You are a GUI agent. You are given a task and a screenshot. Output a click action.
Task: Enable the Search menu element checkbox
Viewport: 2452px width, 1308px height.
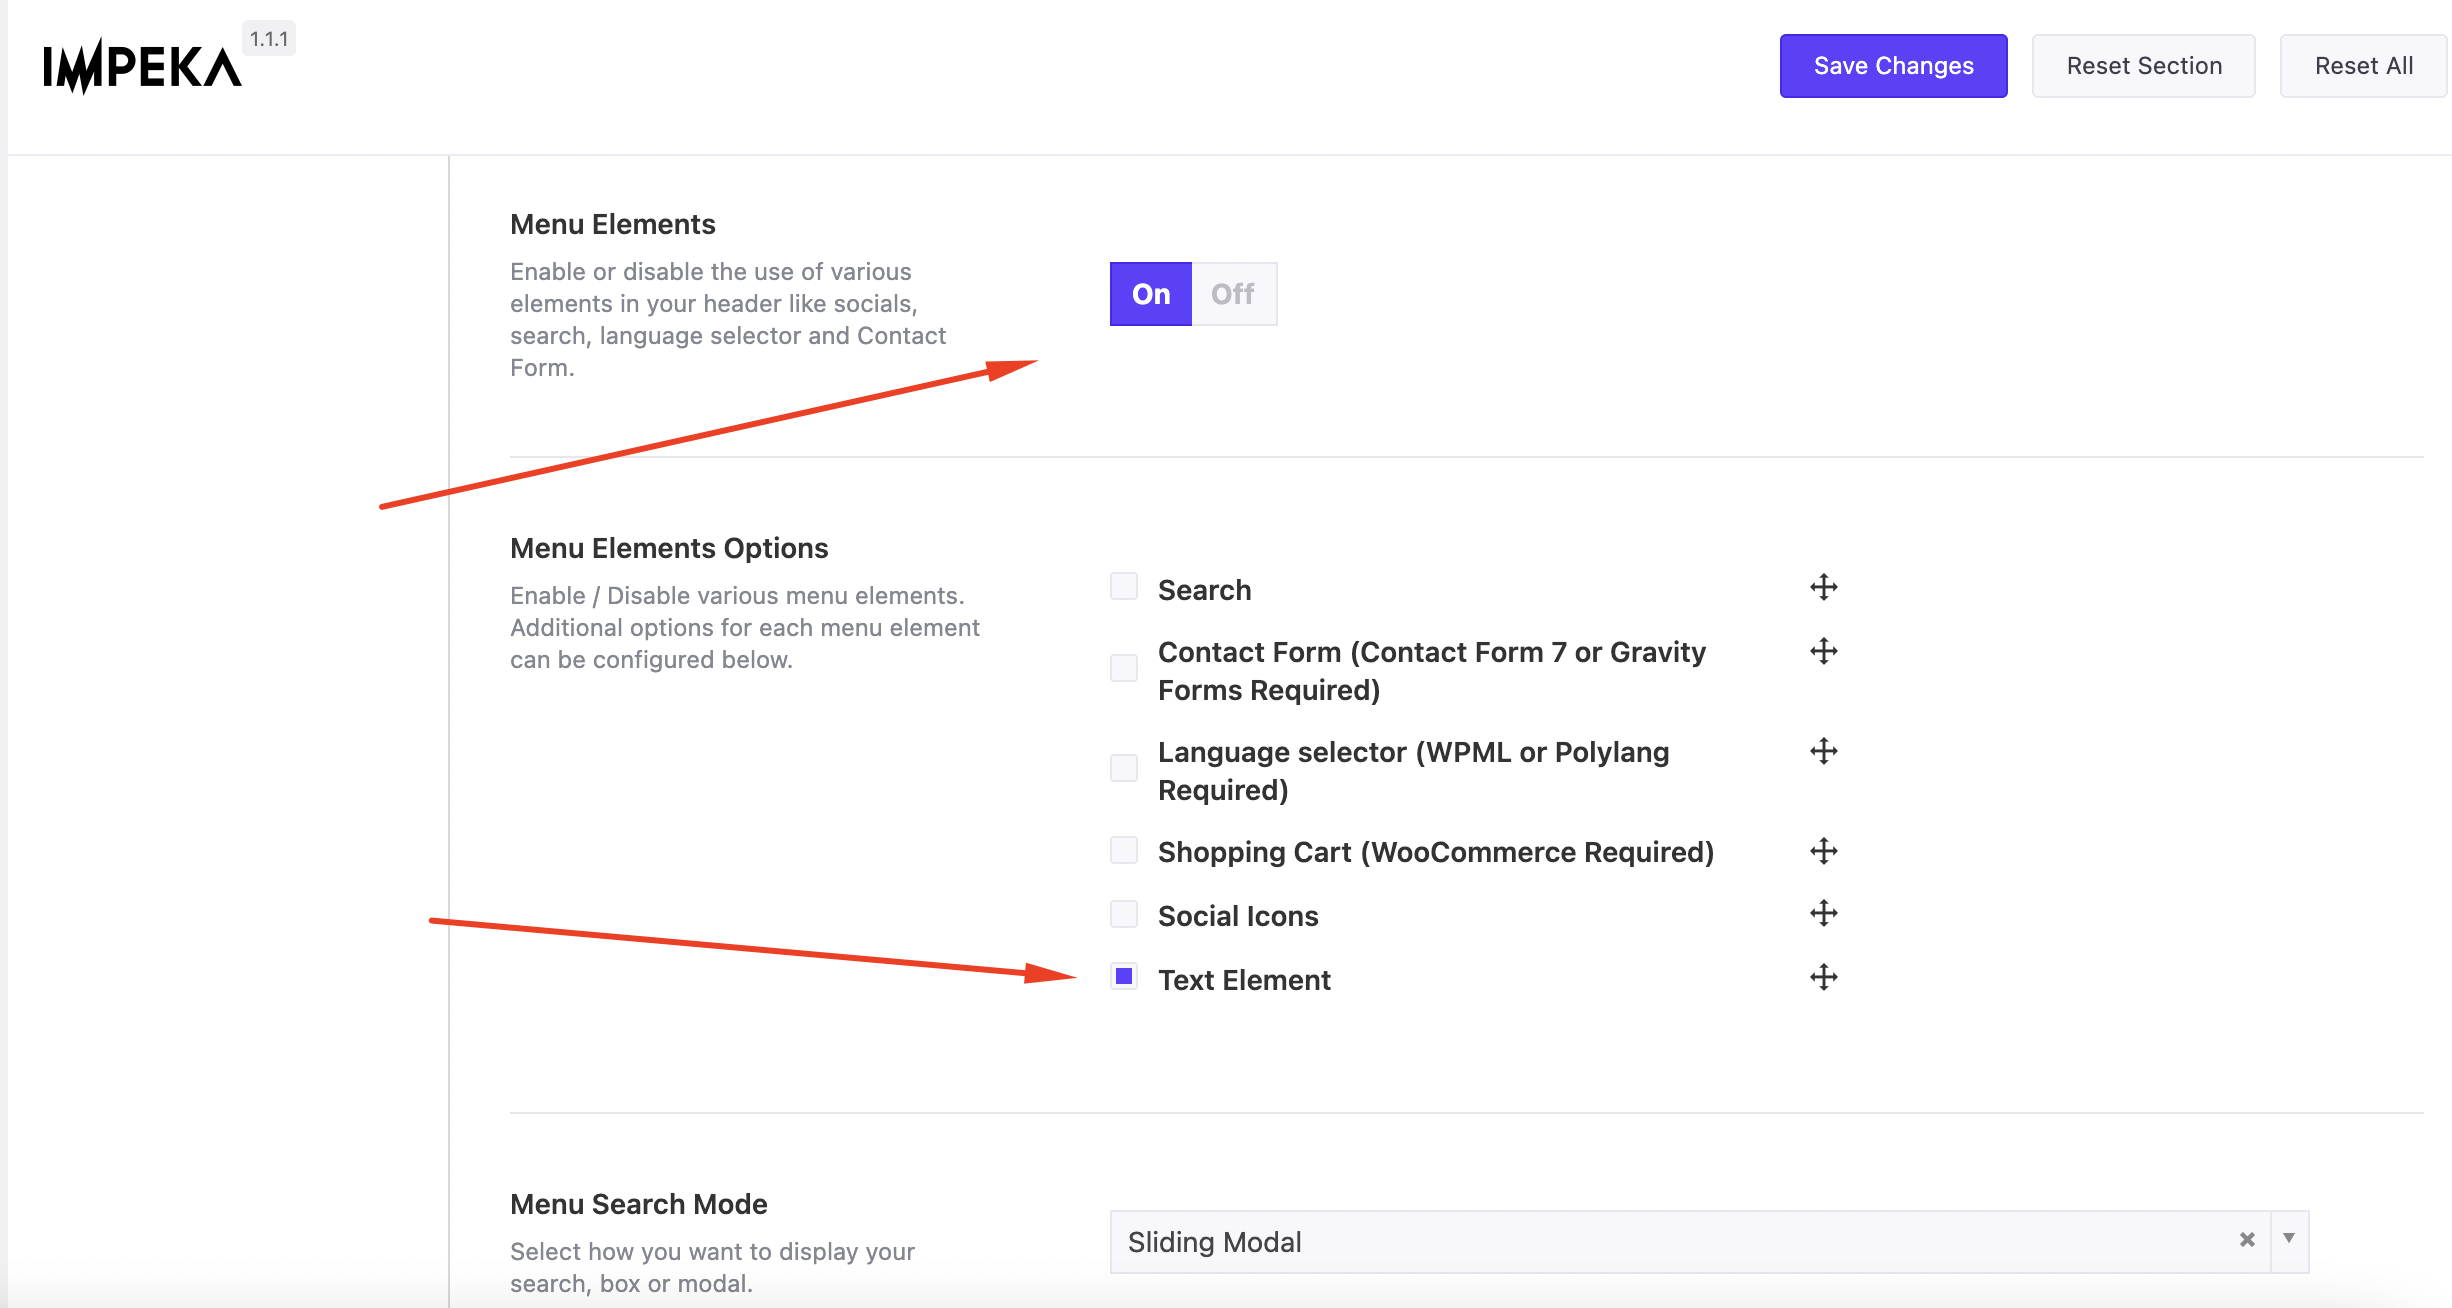[1124, 586]
